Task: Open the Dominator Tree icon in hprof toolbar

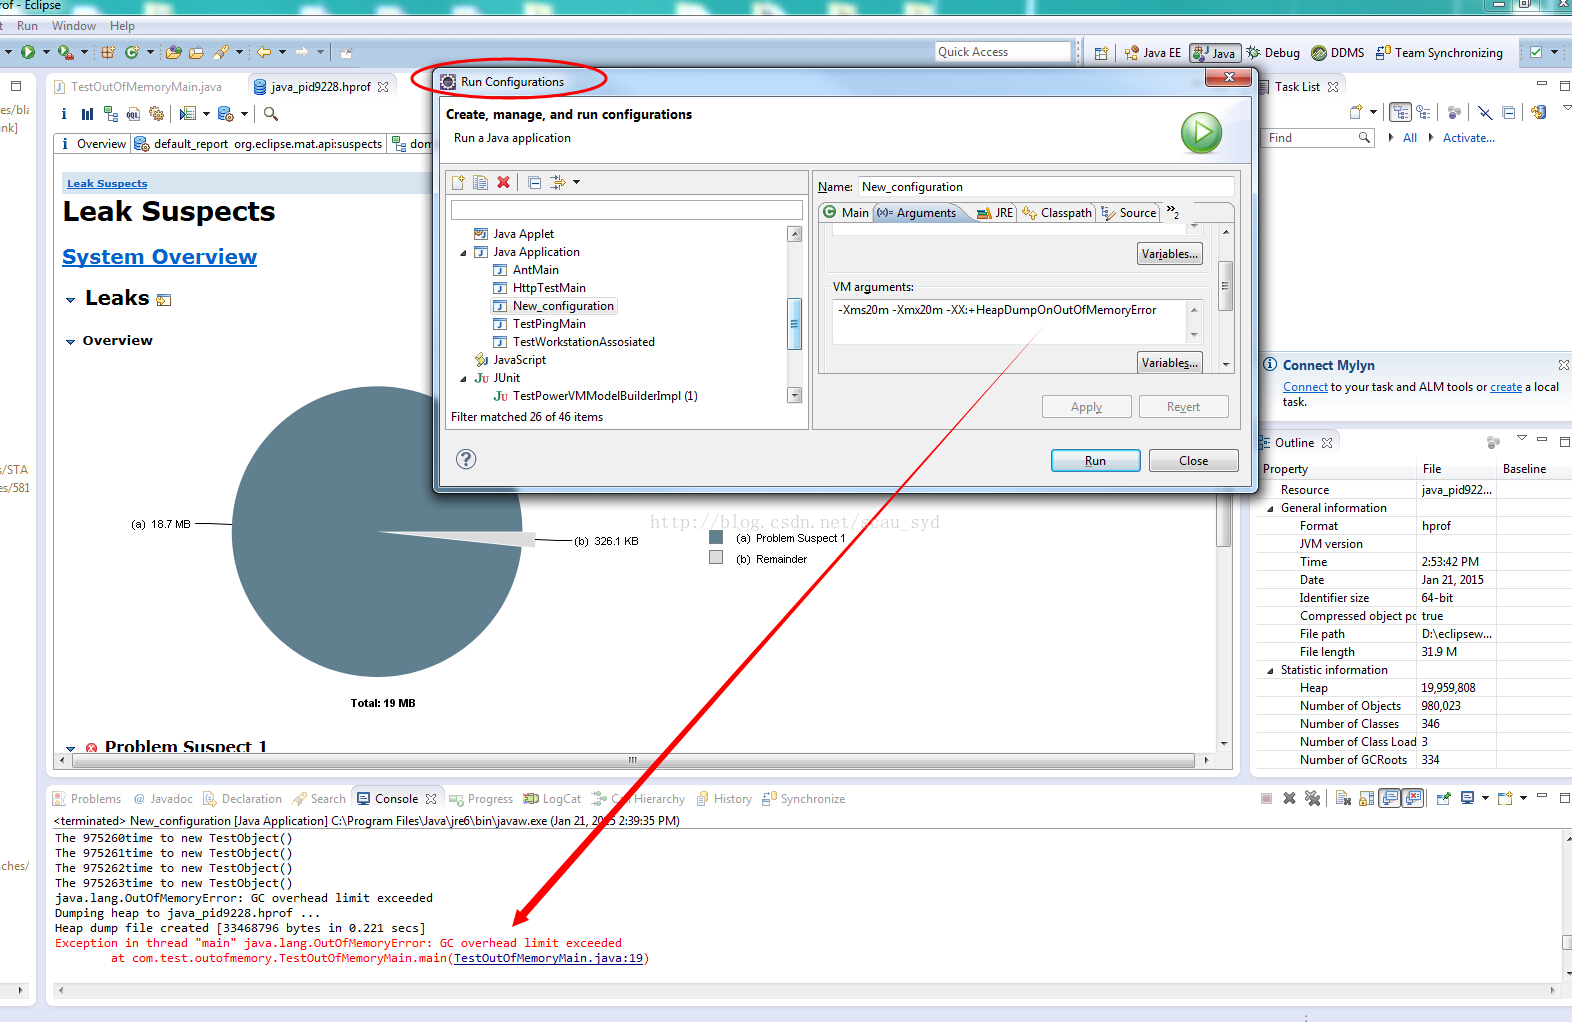Action: (110, 114)
